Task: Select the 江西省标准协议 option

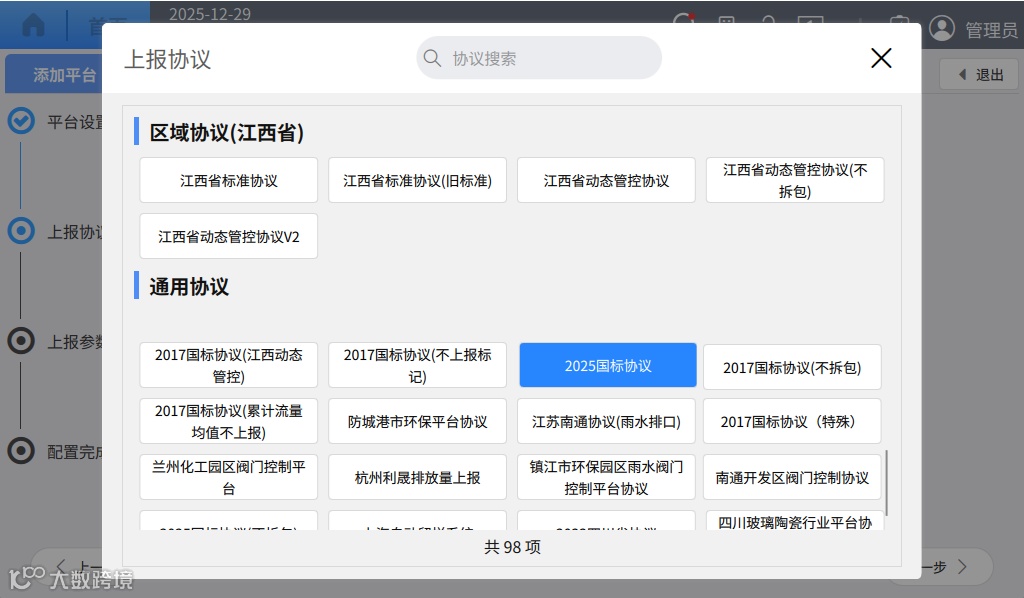Action: (229, 180)
